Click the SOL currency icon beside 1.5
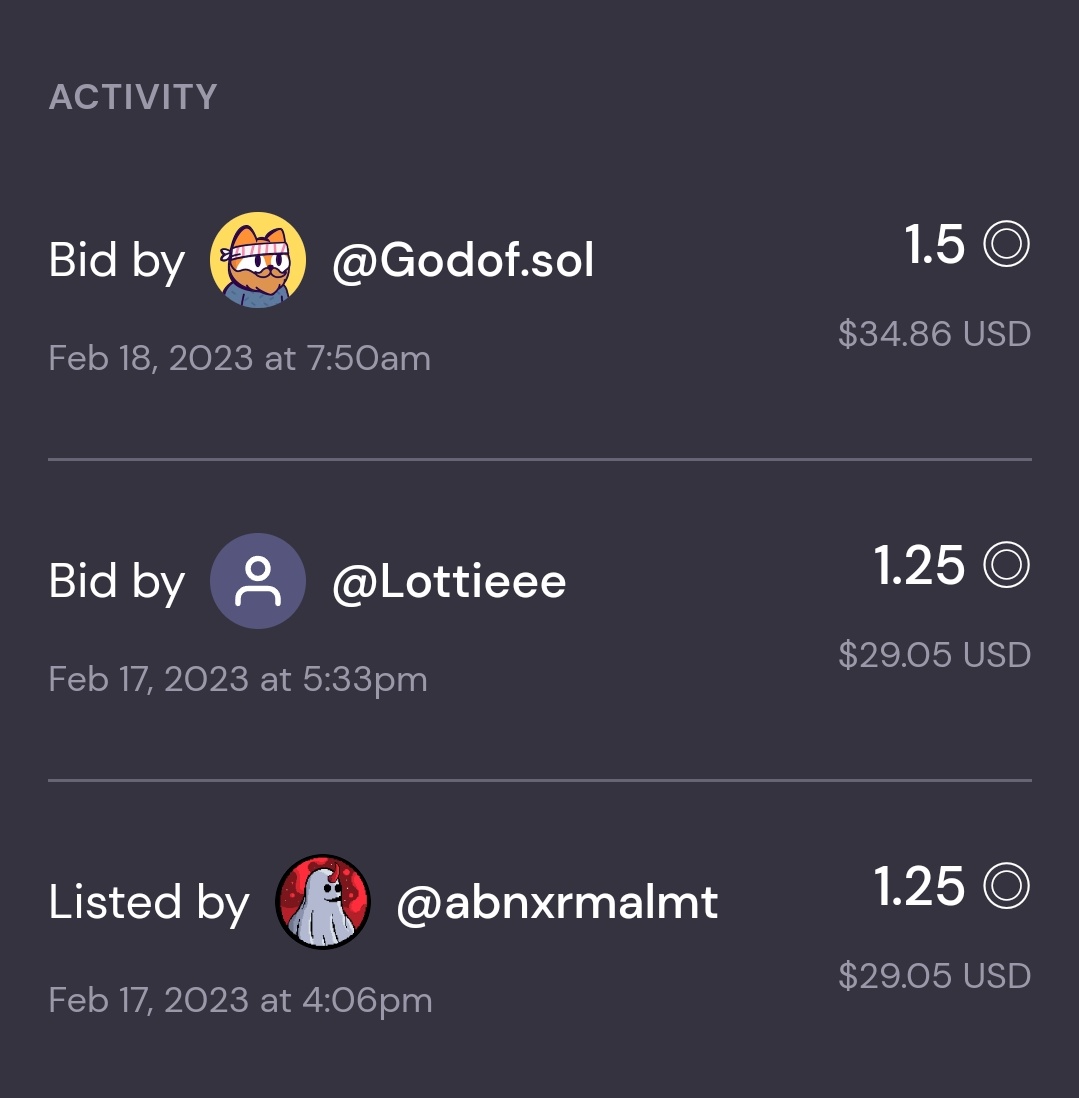This screenshot has width=1079, height=1098. pos(1006,245)
